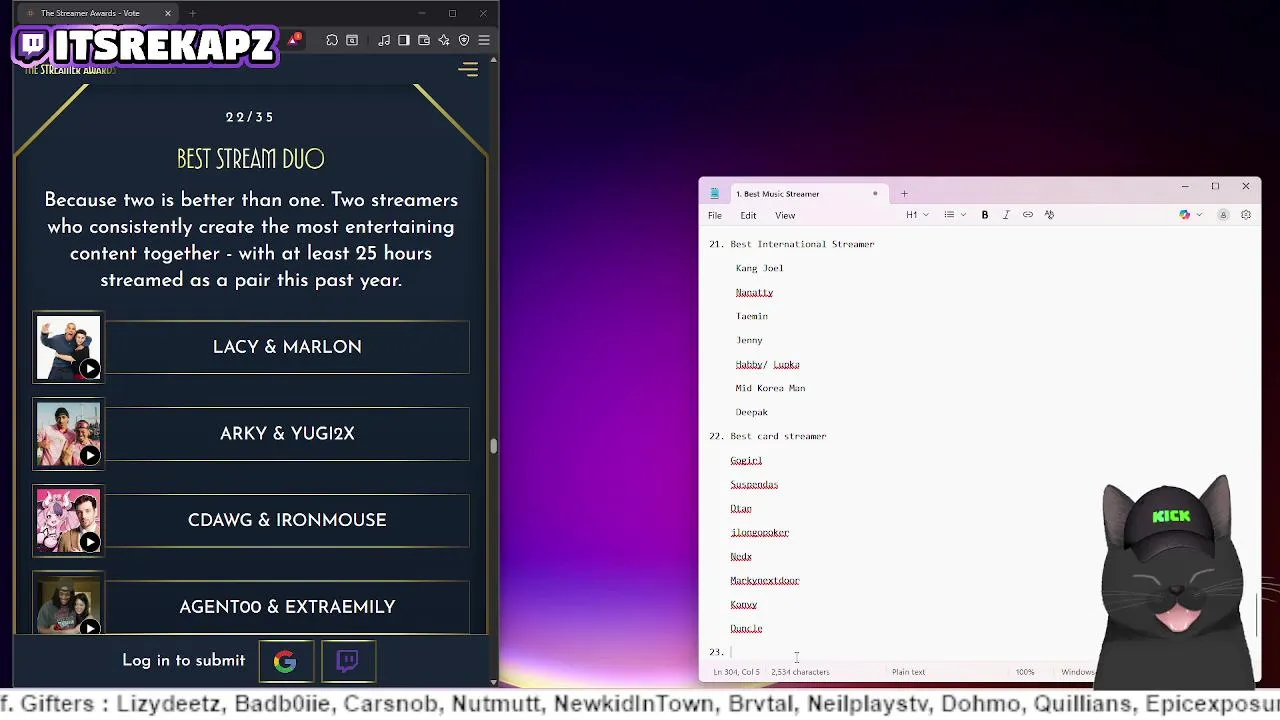Vote for Lacy & Marlon
This screenshot has height=720, width=1280.
pyautogui.click(x=287, y=347)
